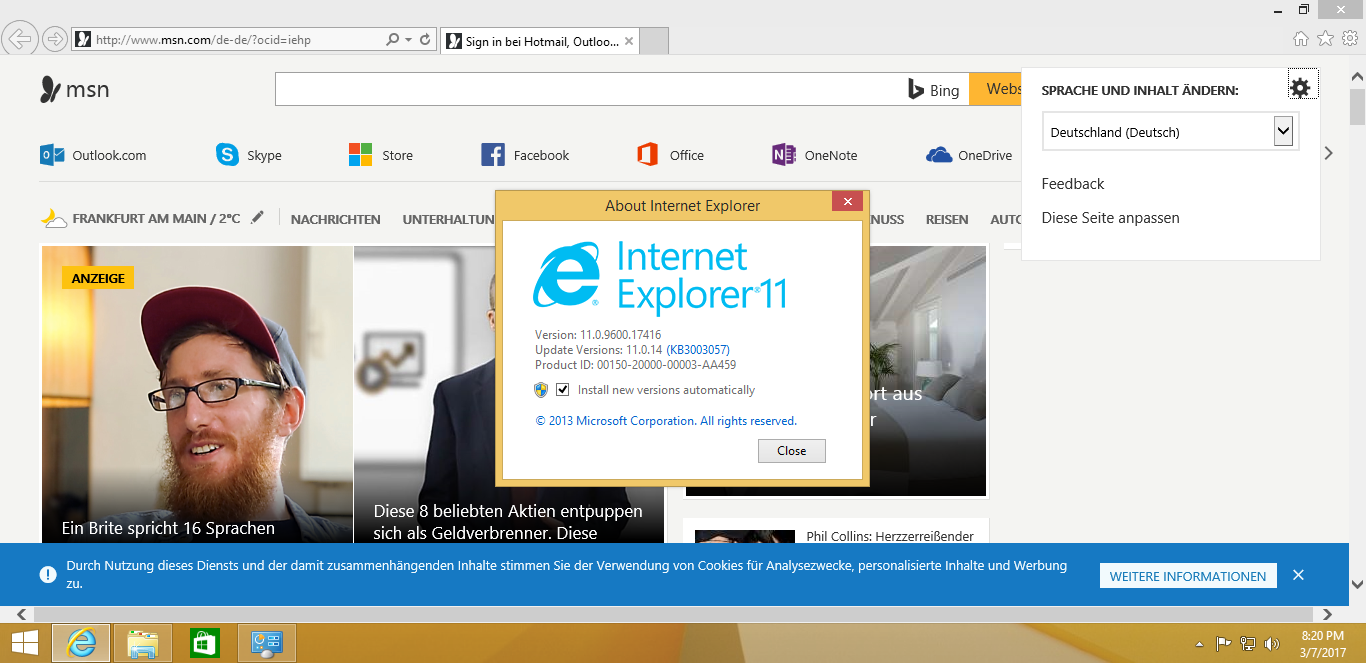The image size is (1366, 663).
Task: Click the vertical scrollbar thumb
Action: pos(1358,106)
